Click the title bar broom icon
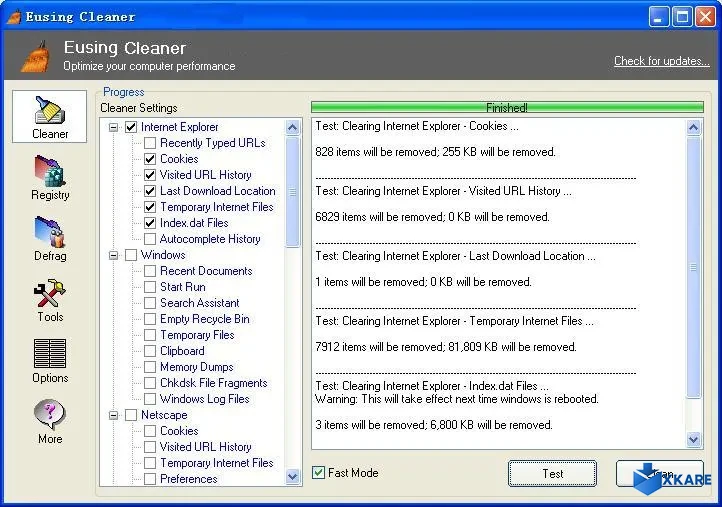Viewport: 722px width, 507px height. pos(14,17)
